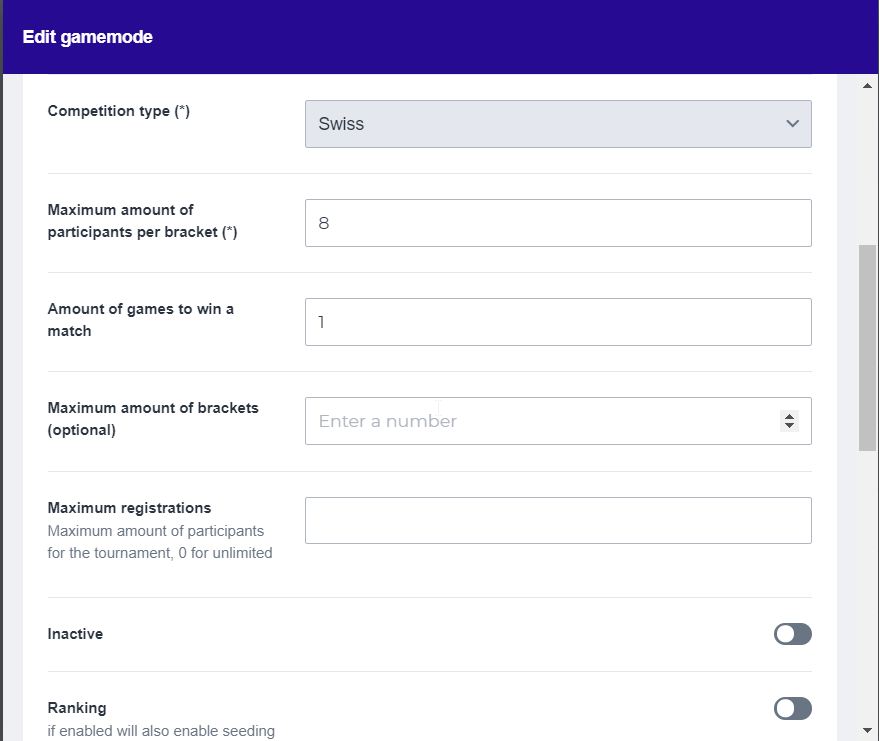
Task: Click the Maximum amount of brackets number field
Action: (x=540, y=421)
